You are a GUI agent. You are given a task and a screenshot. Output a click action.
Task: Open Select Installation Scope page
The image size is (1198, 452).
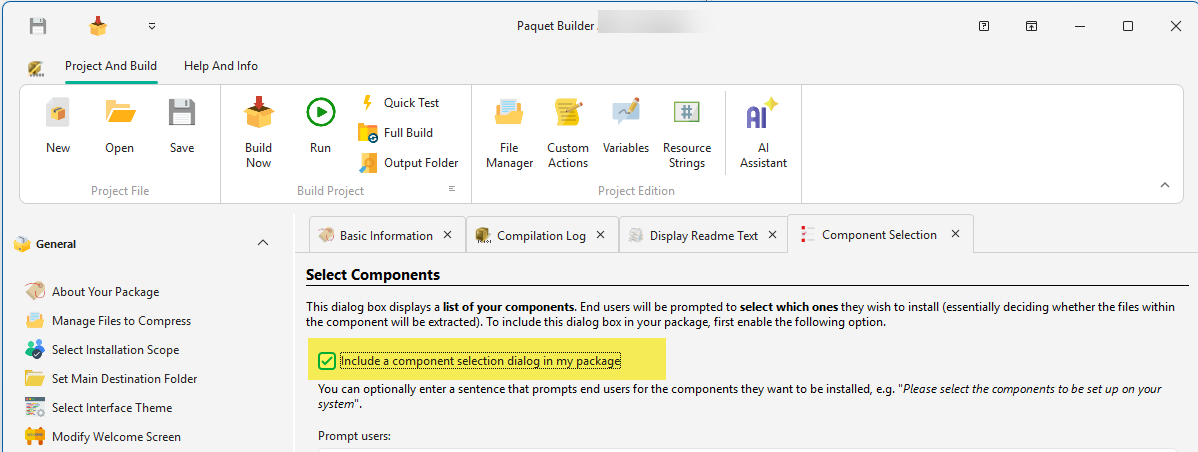(102, 350)
